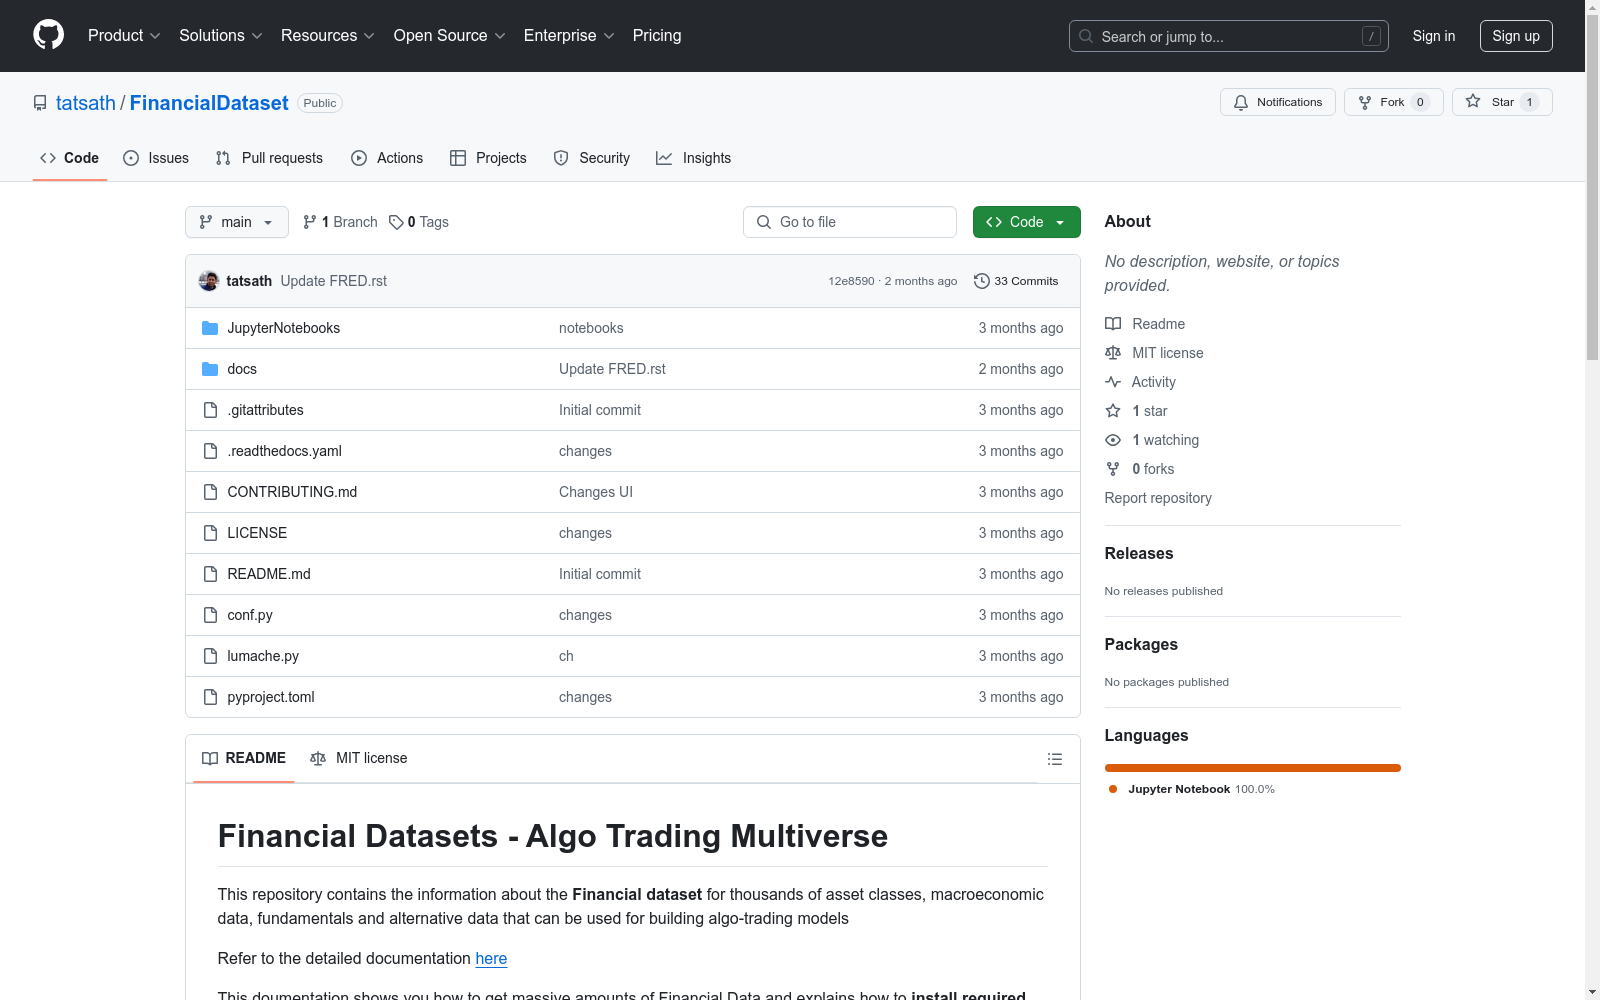This screenshot has width=1600, height=1000.
Task: Click the Go to file search field
Action: 850,222
